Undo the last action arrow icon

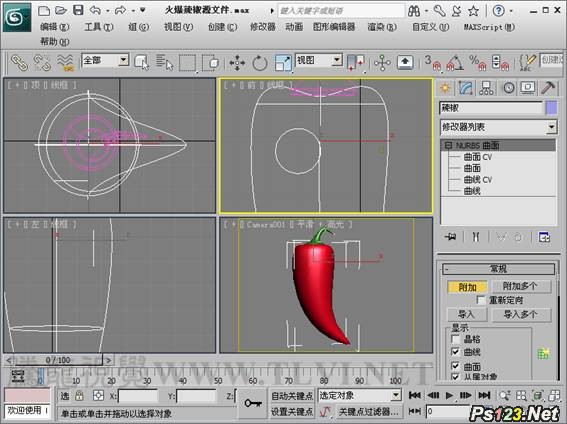click(95, 10)
